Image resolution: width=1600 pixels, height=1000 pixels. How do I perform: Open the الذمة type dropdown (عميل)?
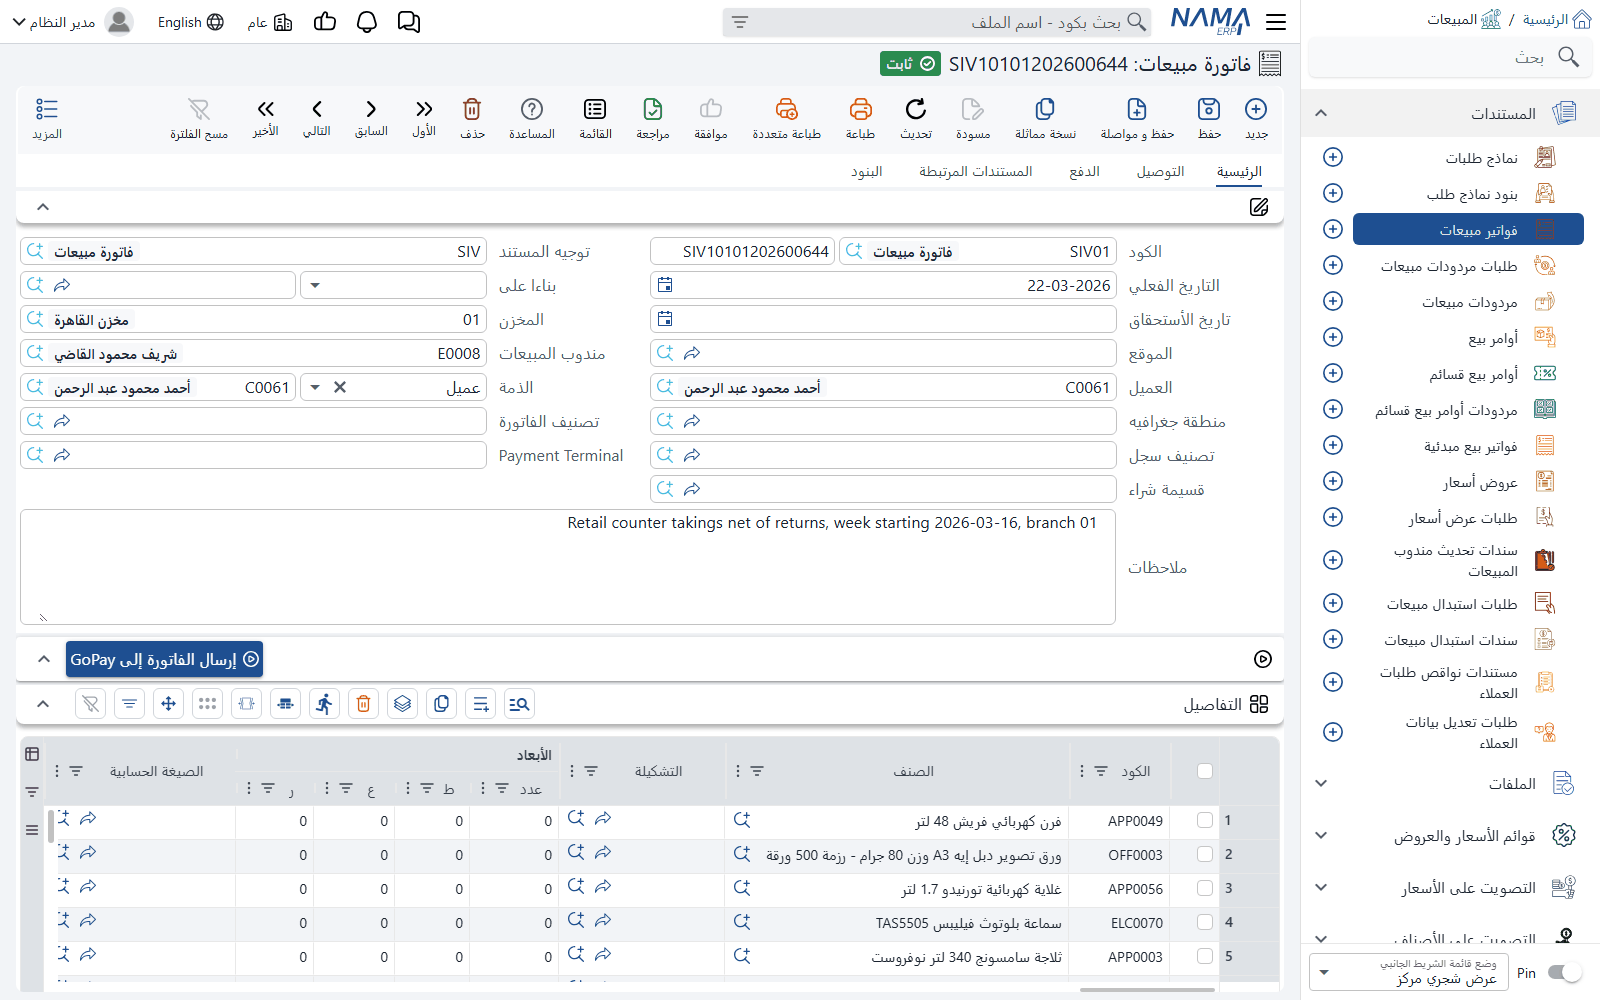click(315, 387)
